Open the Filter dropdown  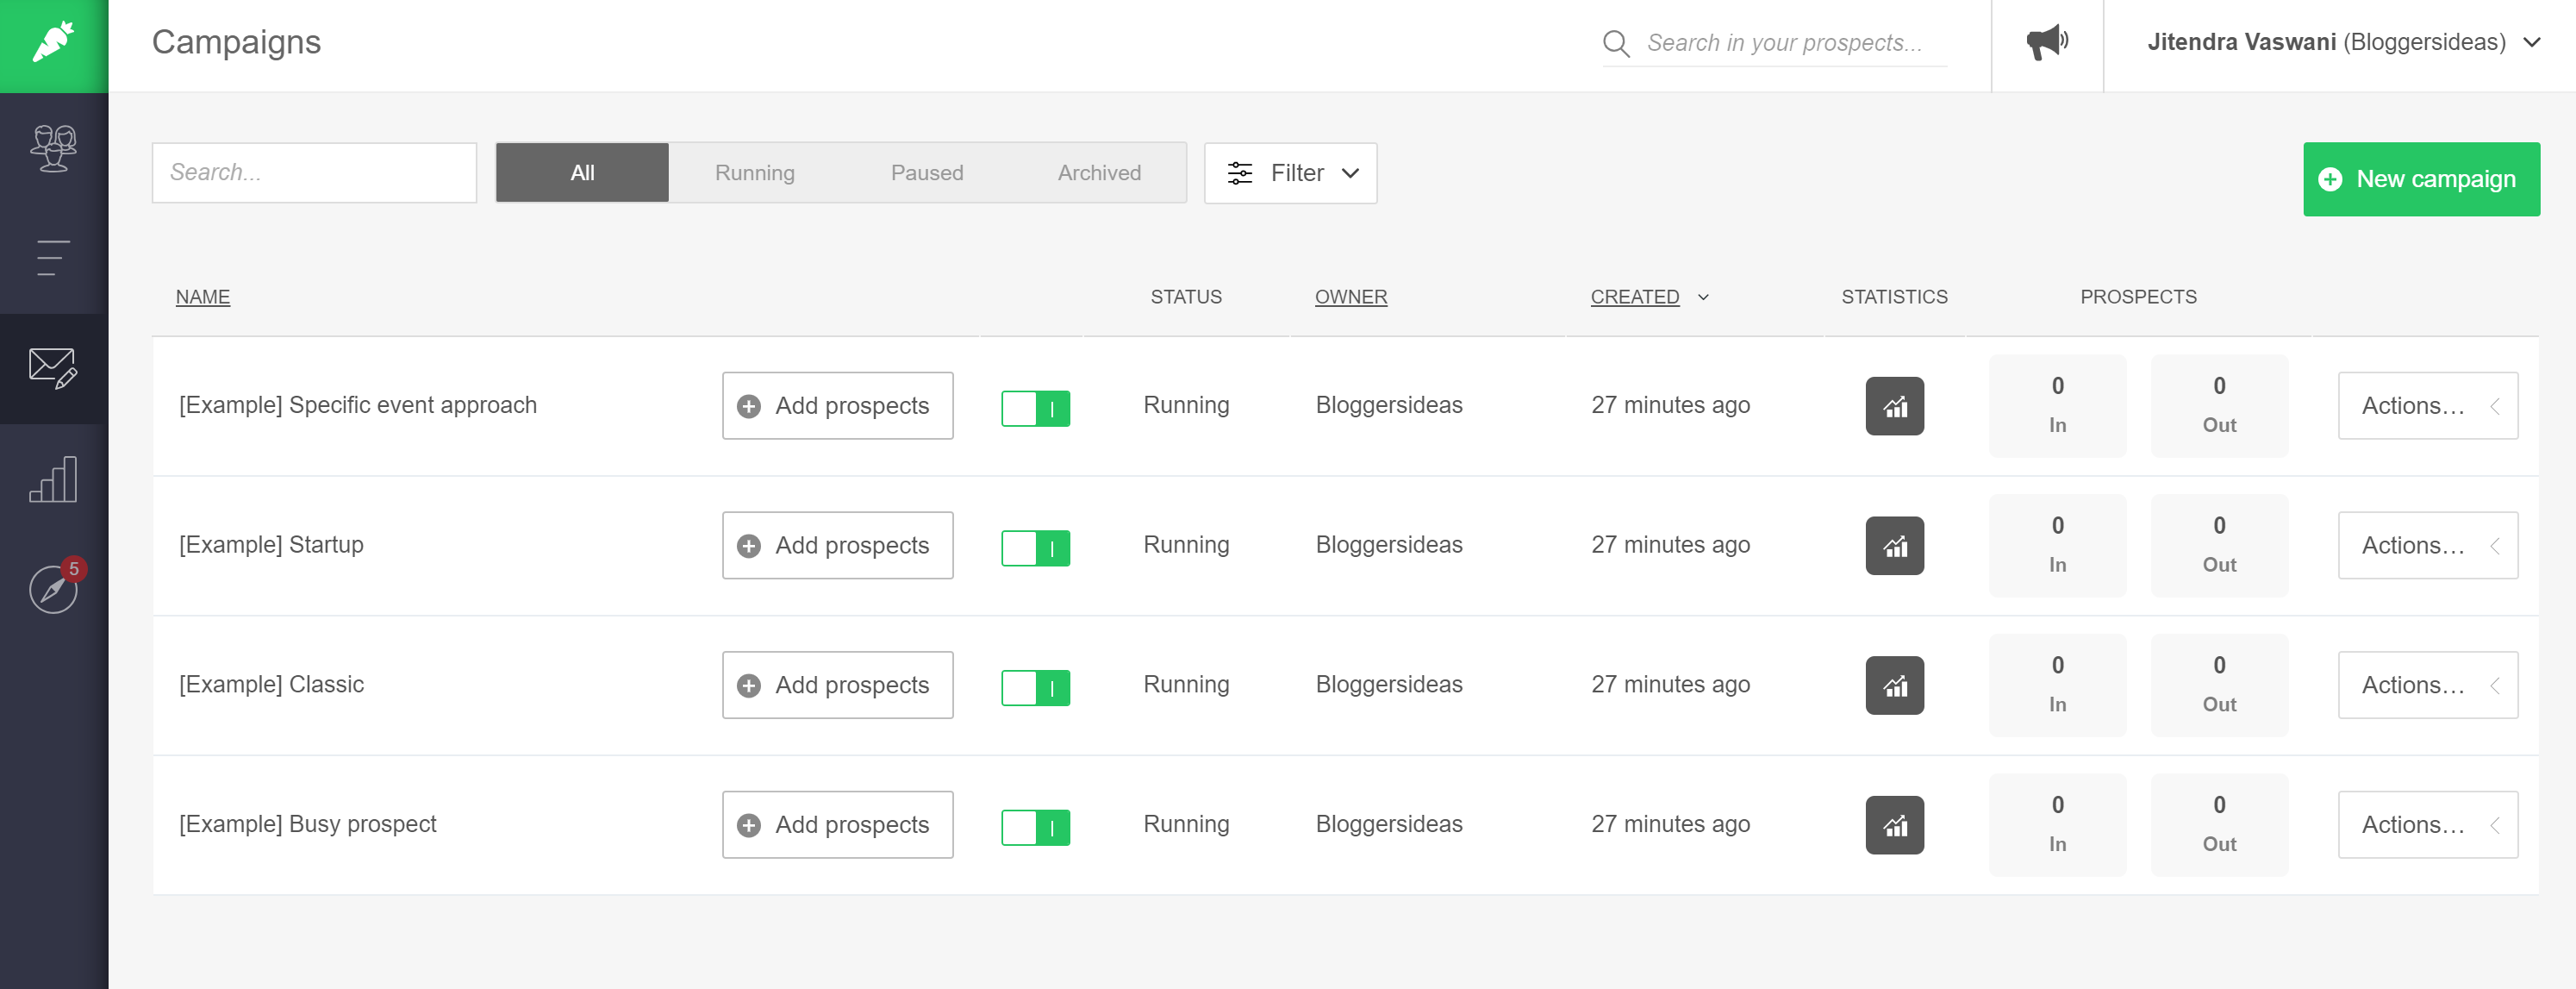pos(1290,173)
